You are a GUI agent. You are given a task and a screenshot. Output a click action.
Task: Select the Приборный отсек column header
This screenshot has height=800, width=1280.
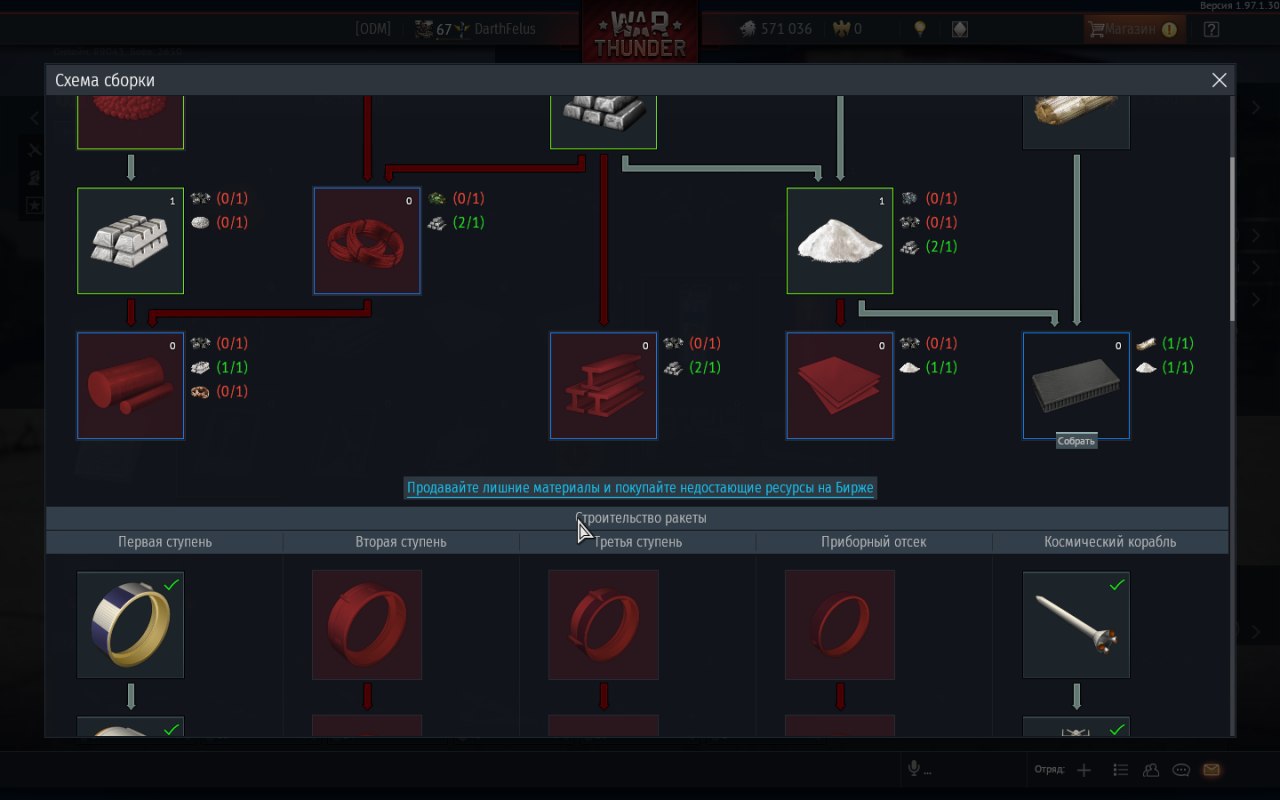click(874, 542)
